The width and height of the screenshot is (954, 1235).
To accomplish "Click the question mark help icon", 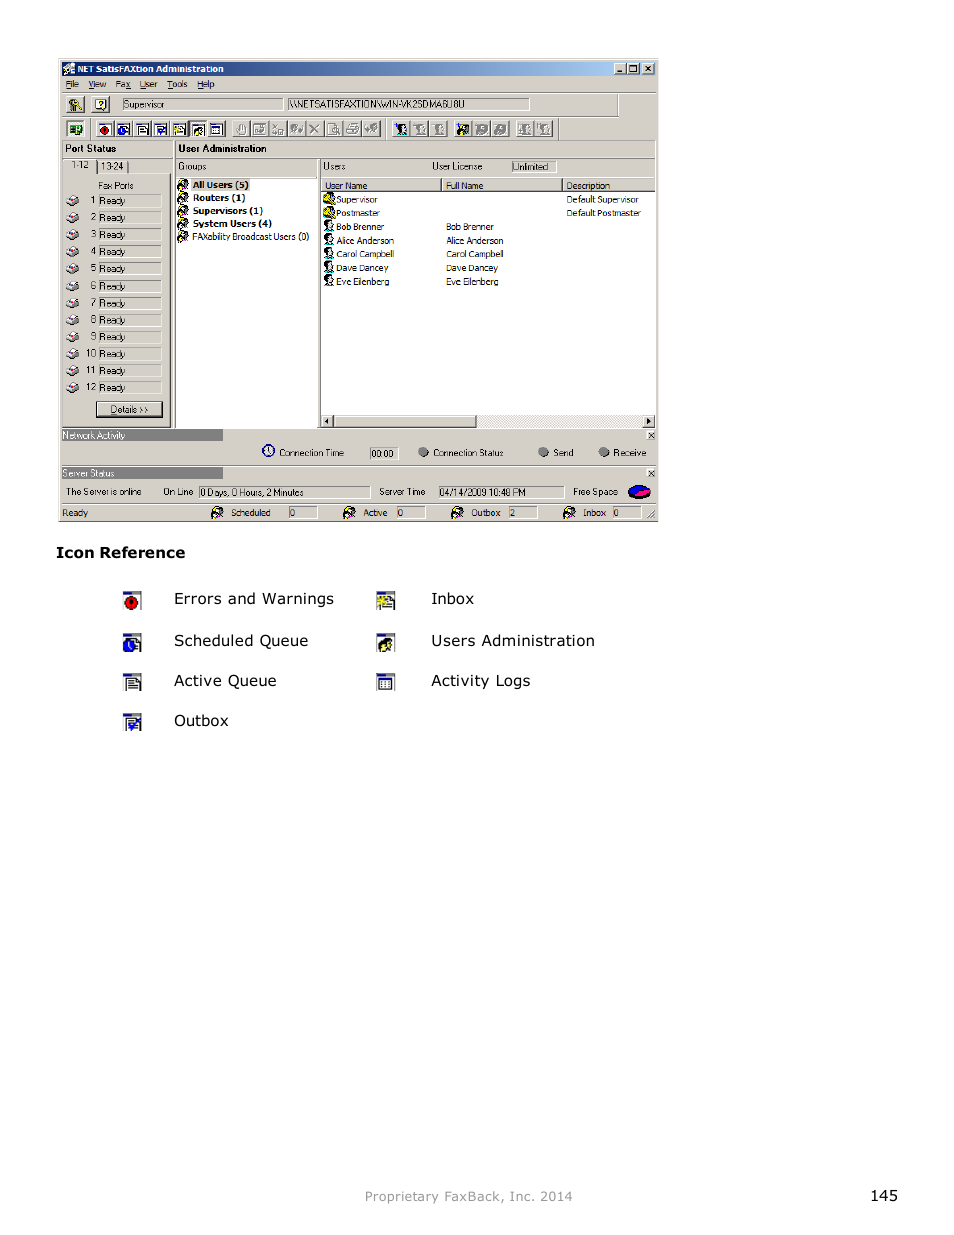I will click(x=101, y=104).
